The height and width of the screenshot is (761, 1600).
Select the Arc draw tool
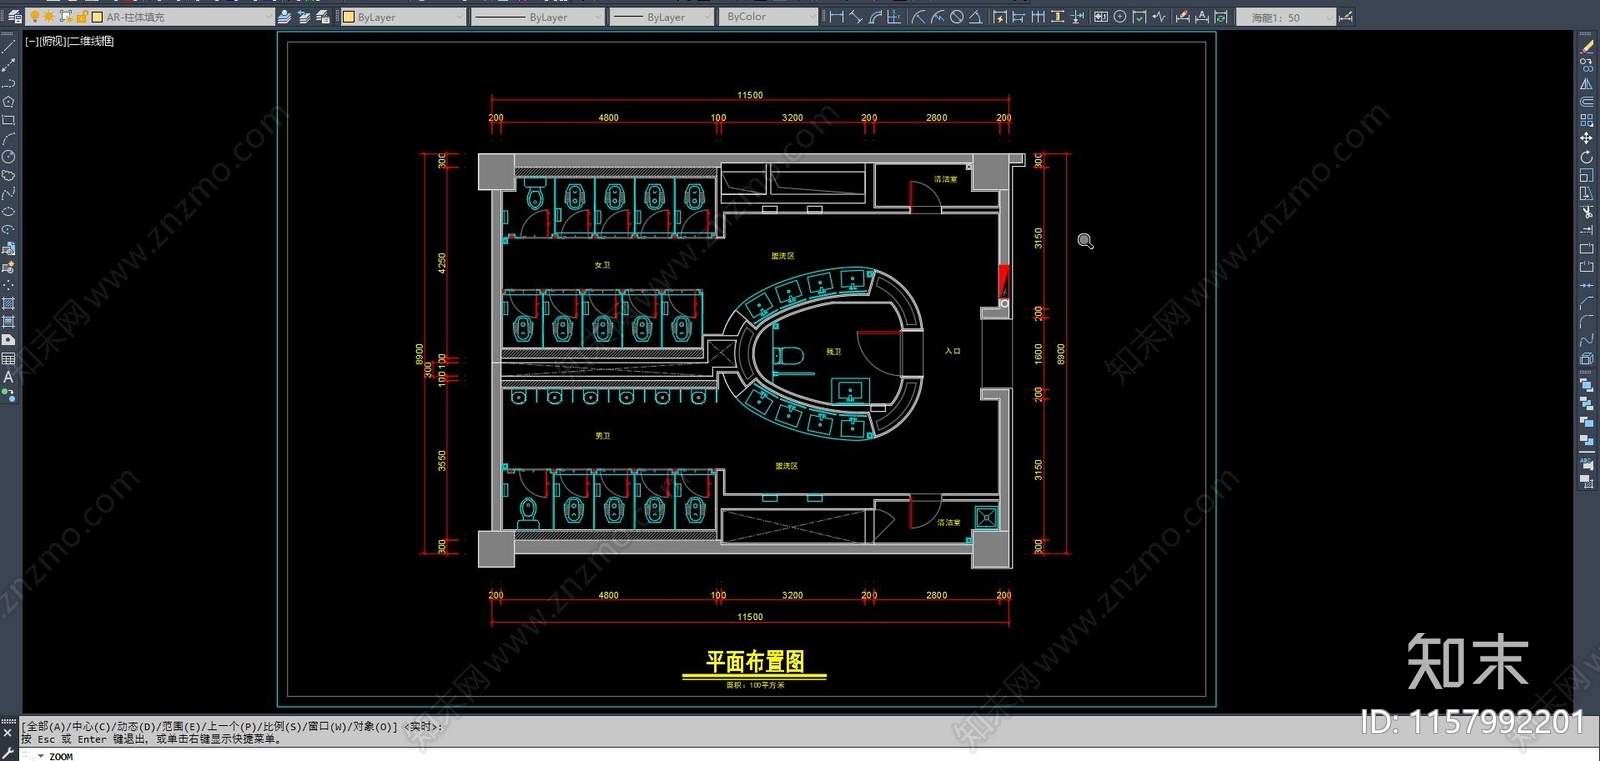tap(8, 138)
